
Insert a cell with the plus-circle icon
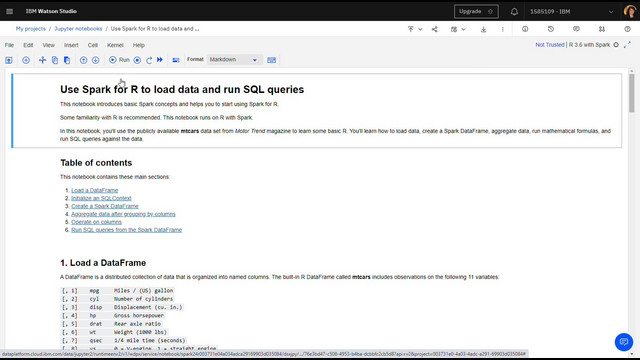tap(26, 60)
